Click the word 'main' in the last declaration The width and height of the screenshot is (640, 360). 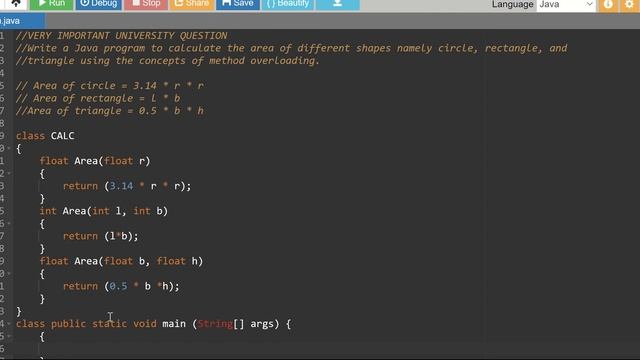[x=174, y=324]
